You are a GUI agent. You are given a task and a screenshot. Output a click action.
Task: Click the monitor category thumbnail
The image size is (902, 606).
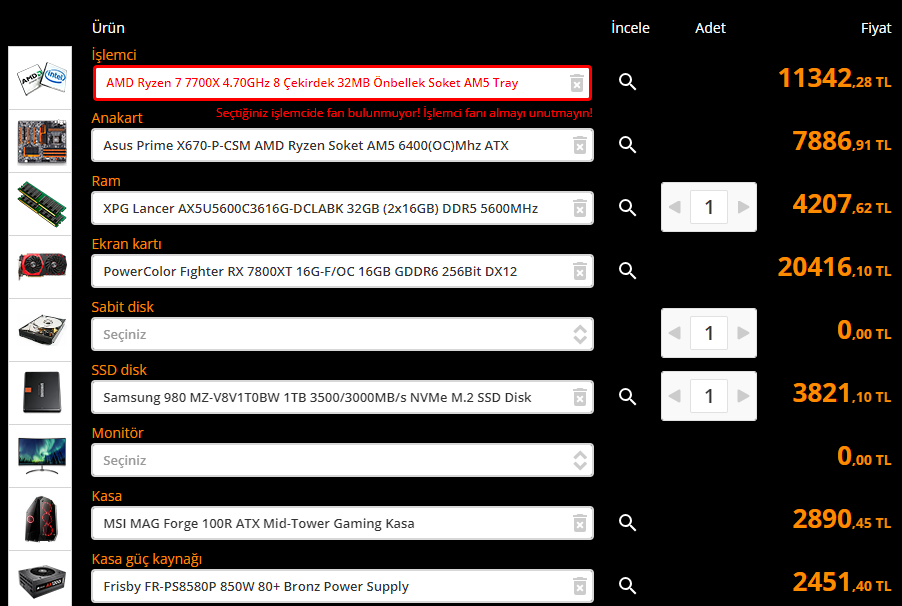tap(40, 456)
